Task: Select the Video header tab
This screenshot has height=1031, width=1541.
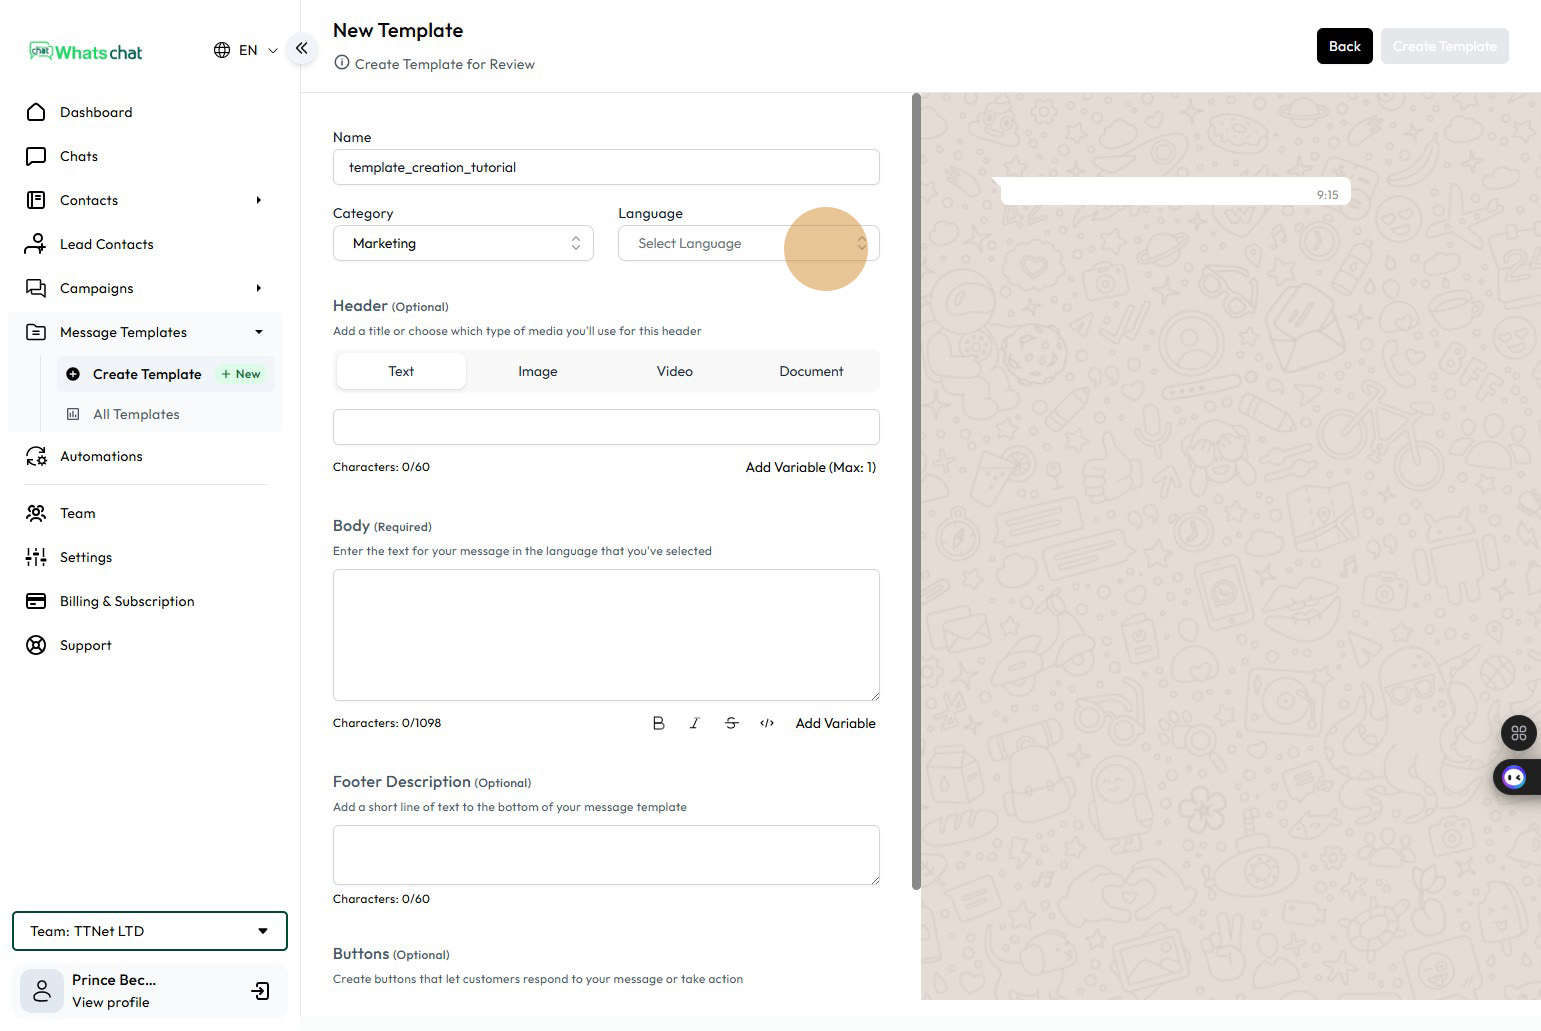Action: (x=674, y=371)
